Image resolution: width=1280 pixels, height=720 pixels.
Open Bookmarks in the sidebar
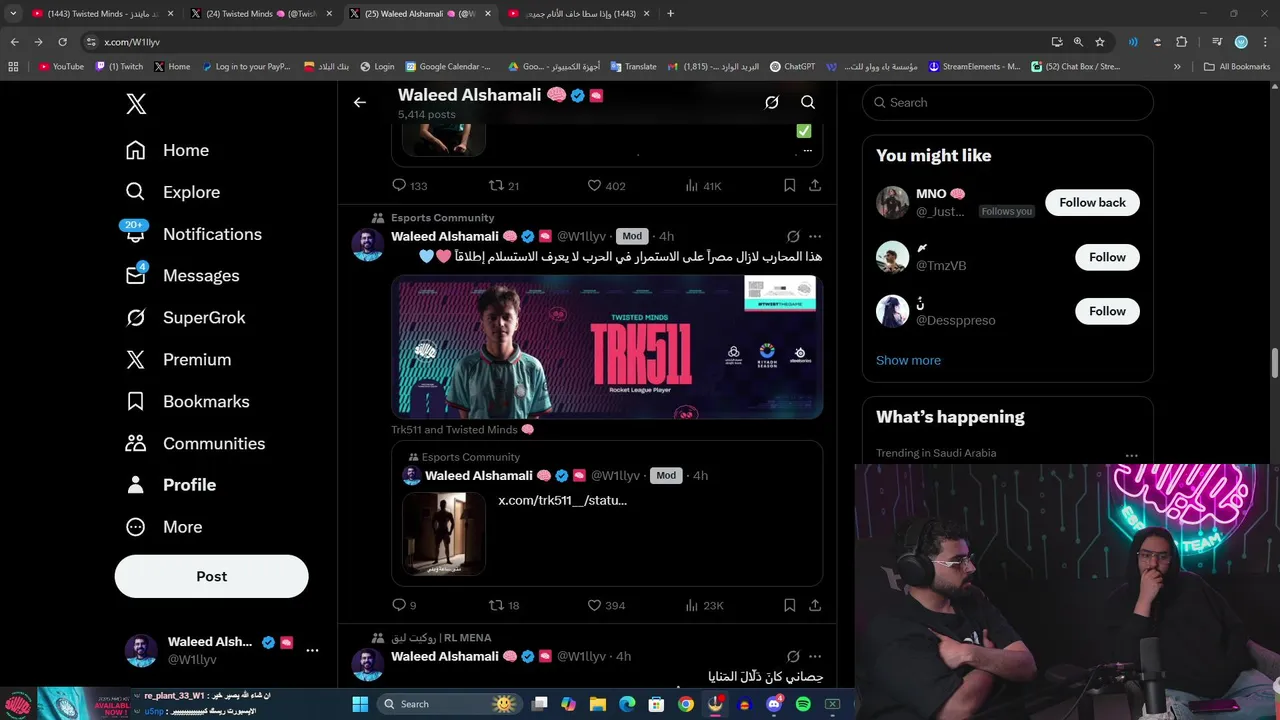click(x=187, y=402)
